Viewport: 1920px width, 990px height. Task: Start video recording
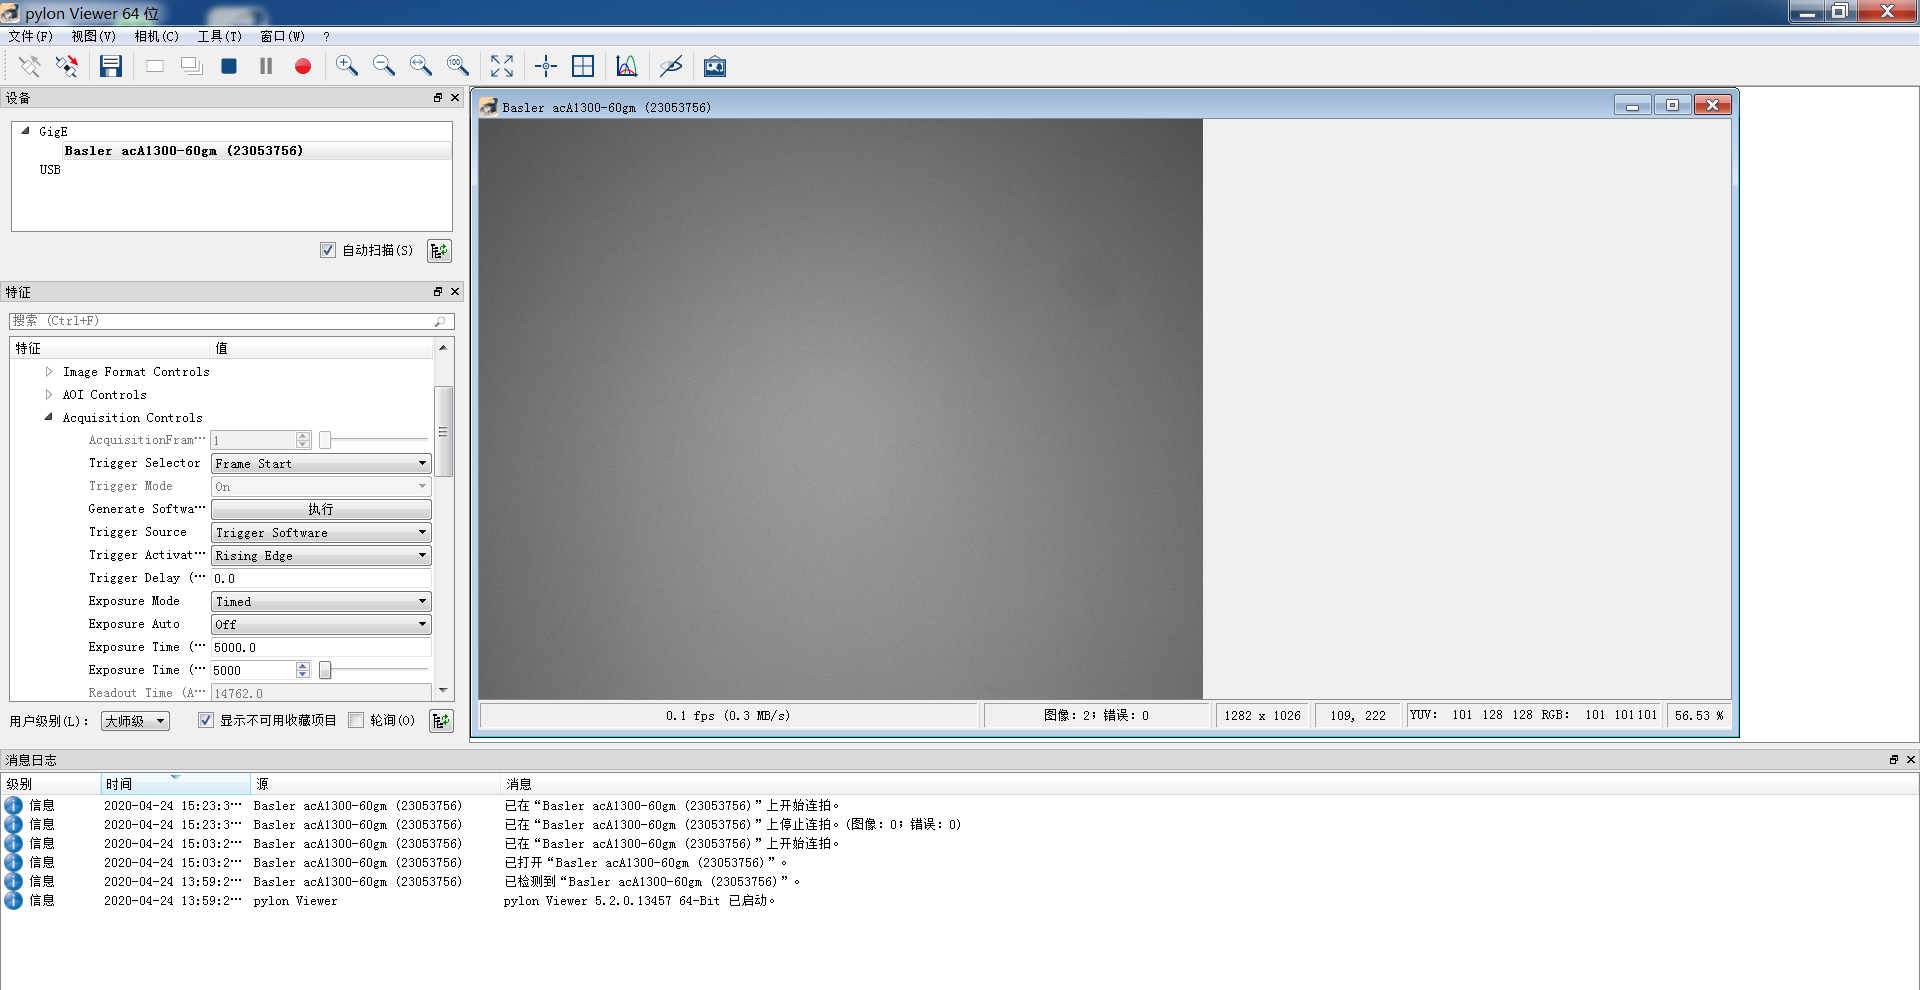pyautogui.click(x=303, y=66)
